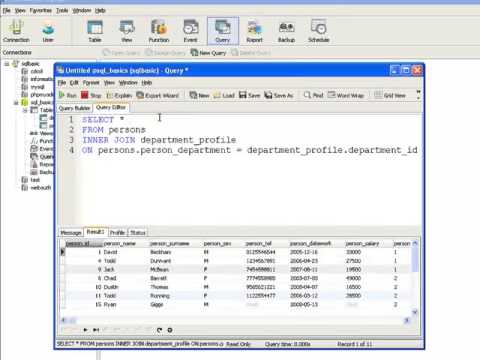
Task: Jump to last record navigation button
Action: [x=96, y=330]
